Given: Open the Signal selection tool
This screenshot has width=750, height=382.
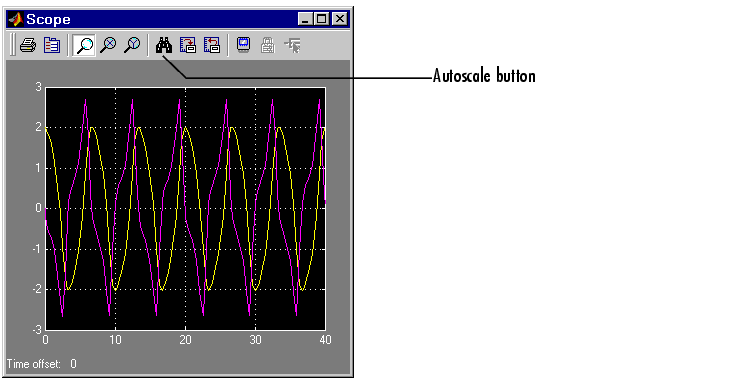Looking at the screenshot, I should (292, 45).
